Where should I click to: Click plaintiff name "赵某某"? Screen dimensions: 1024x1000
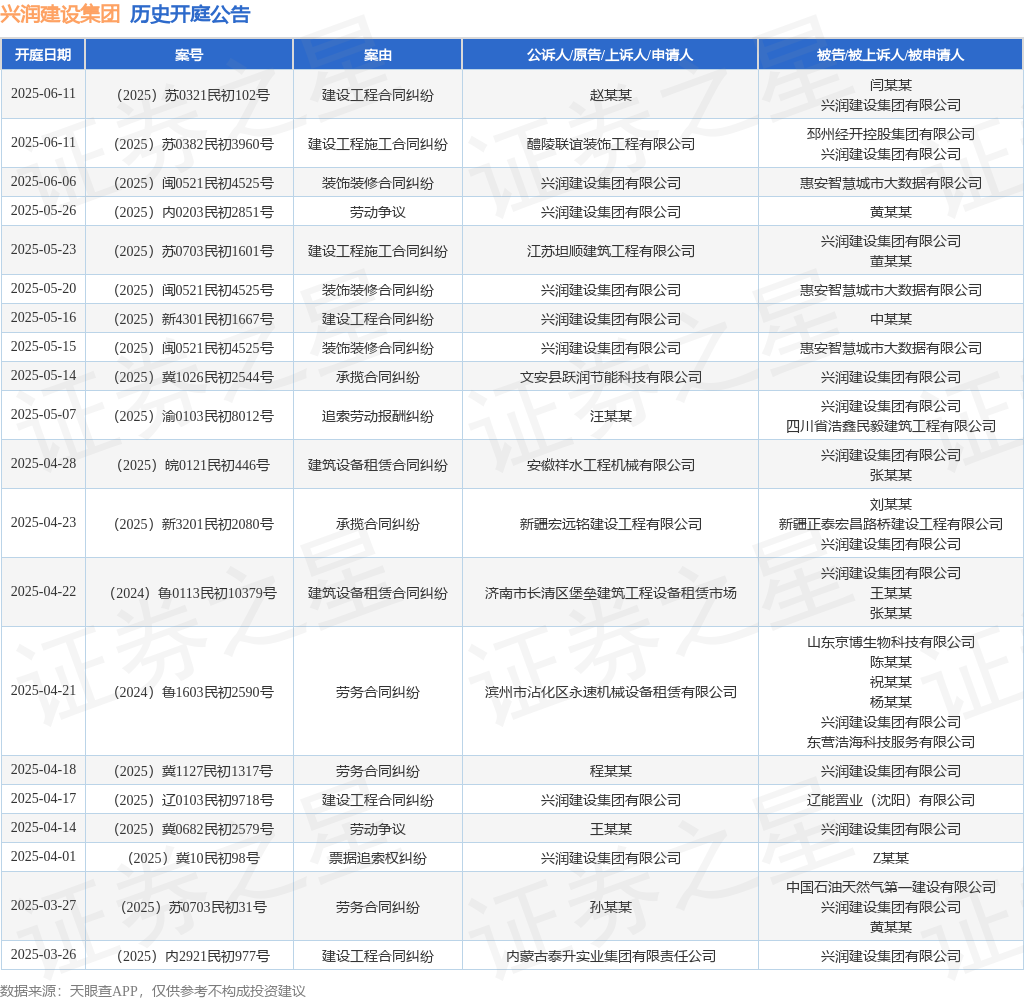[610, 95]
